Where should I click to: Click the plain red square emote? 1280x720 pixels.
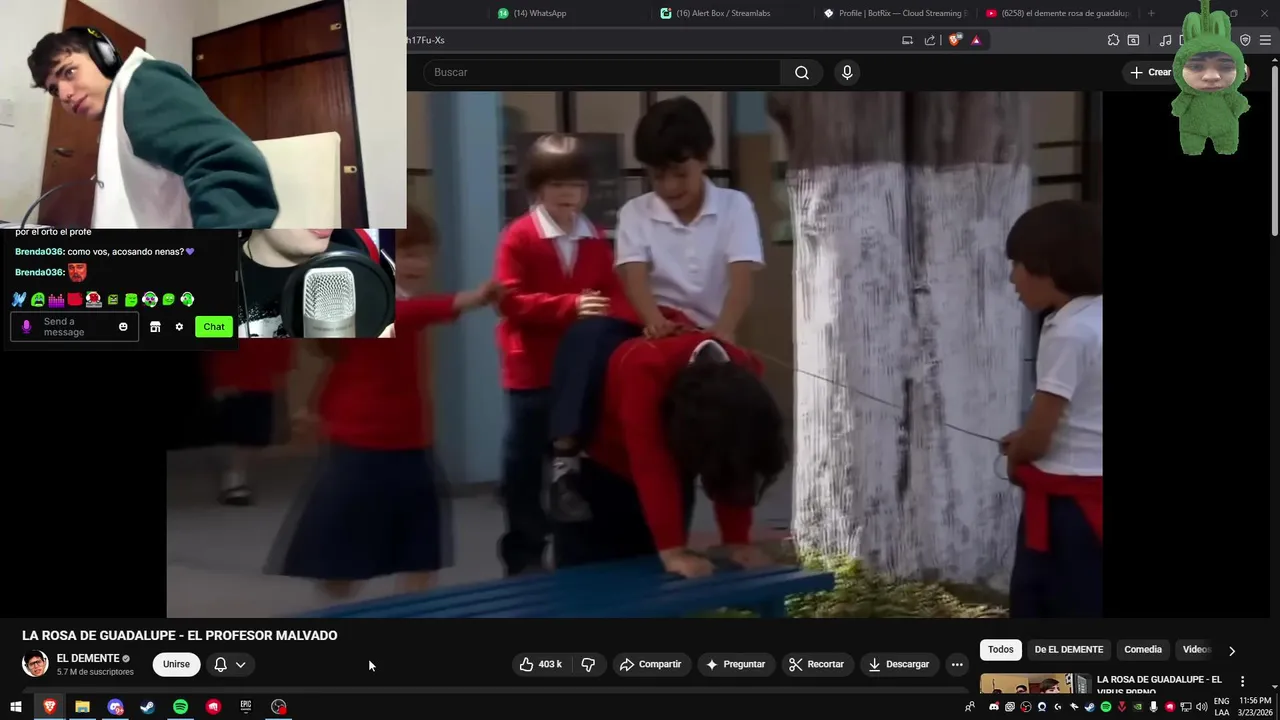(74, 299)
